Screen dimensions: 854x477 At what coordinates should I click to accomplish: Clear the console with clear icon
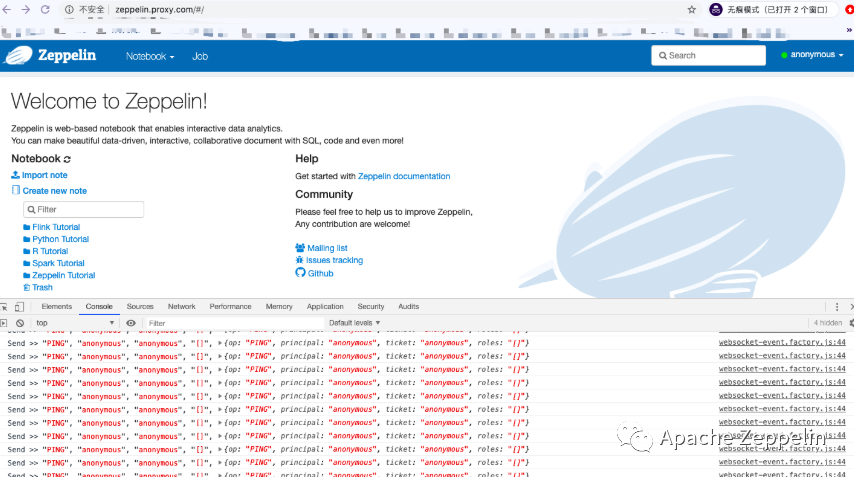pos(20,323)
